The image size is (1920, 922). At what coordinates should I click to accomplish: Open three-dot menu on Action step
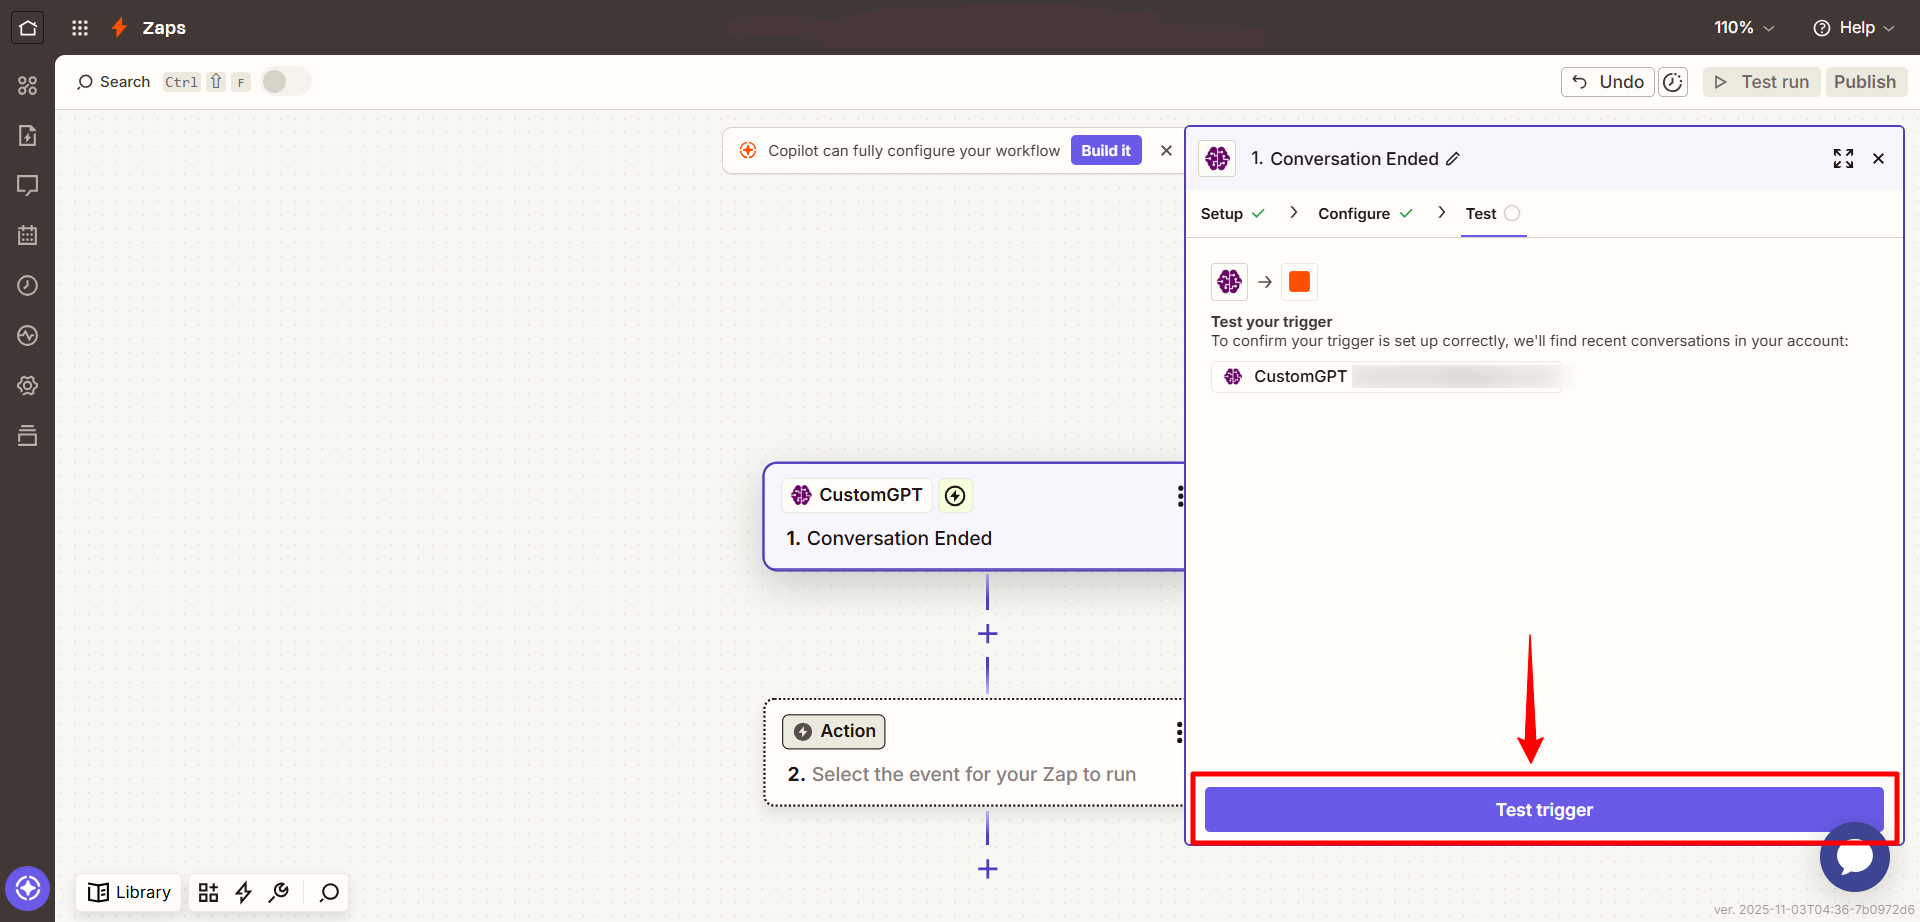click(1180, 732)
